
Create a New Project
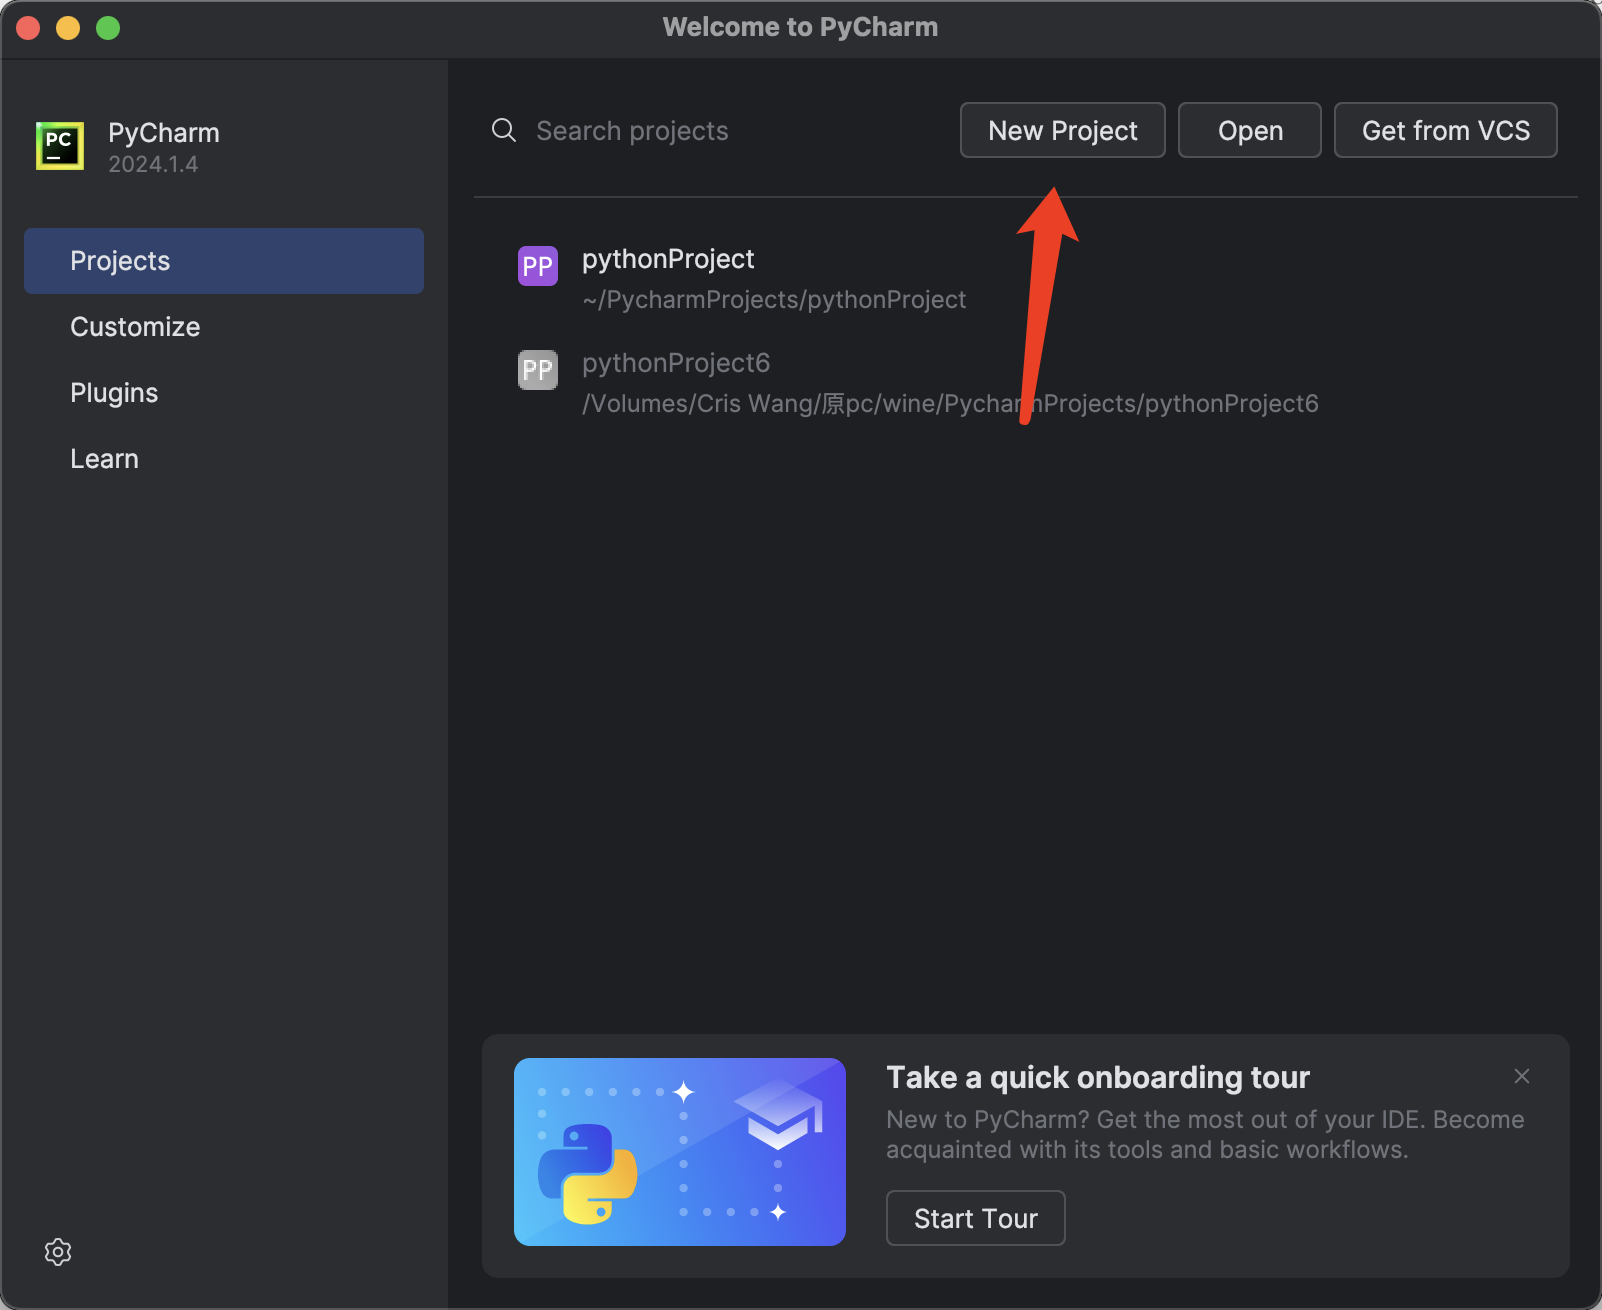click(1063, 130)
